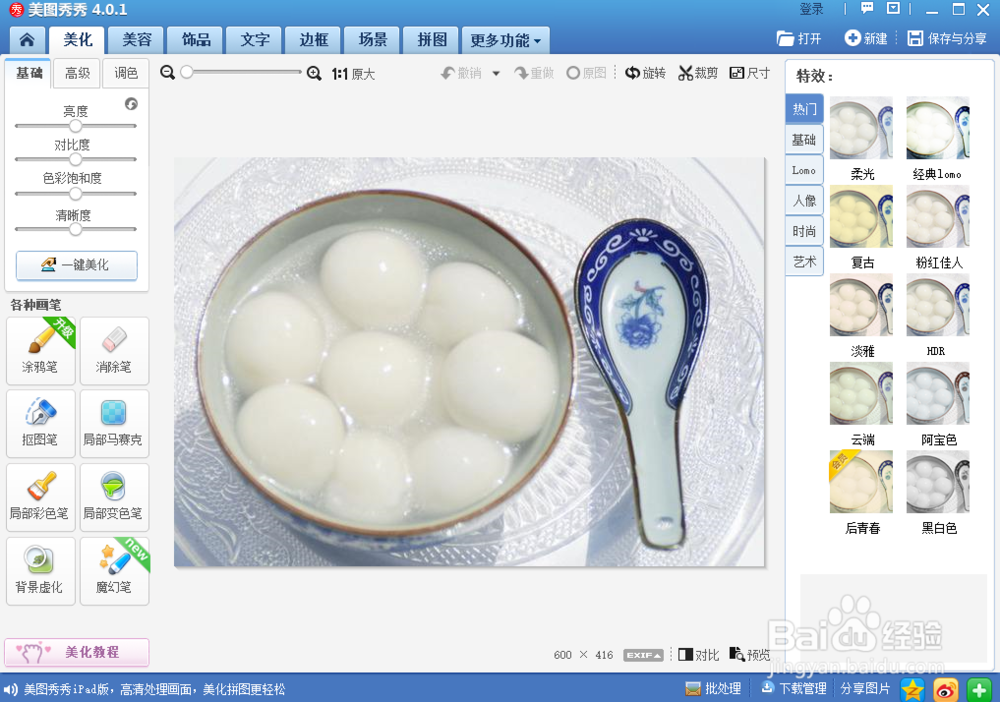Switch to the 拼图 collage tab
Image resolution: width=1000 pixels, height=702 pixels.
coord(432,40)
